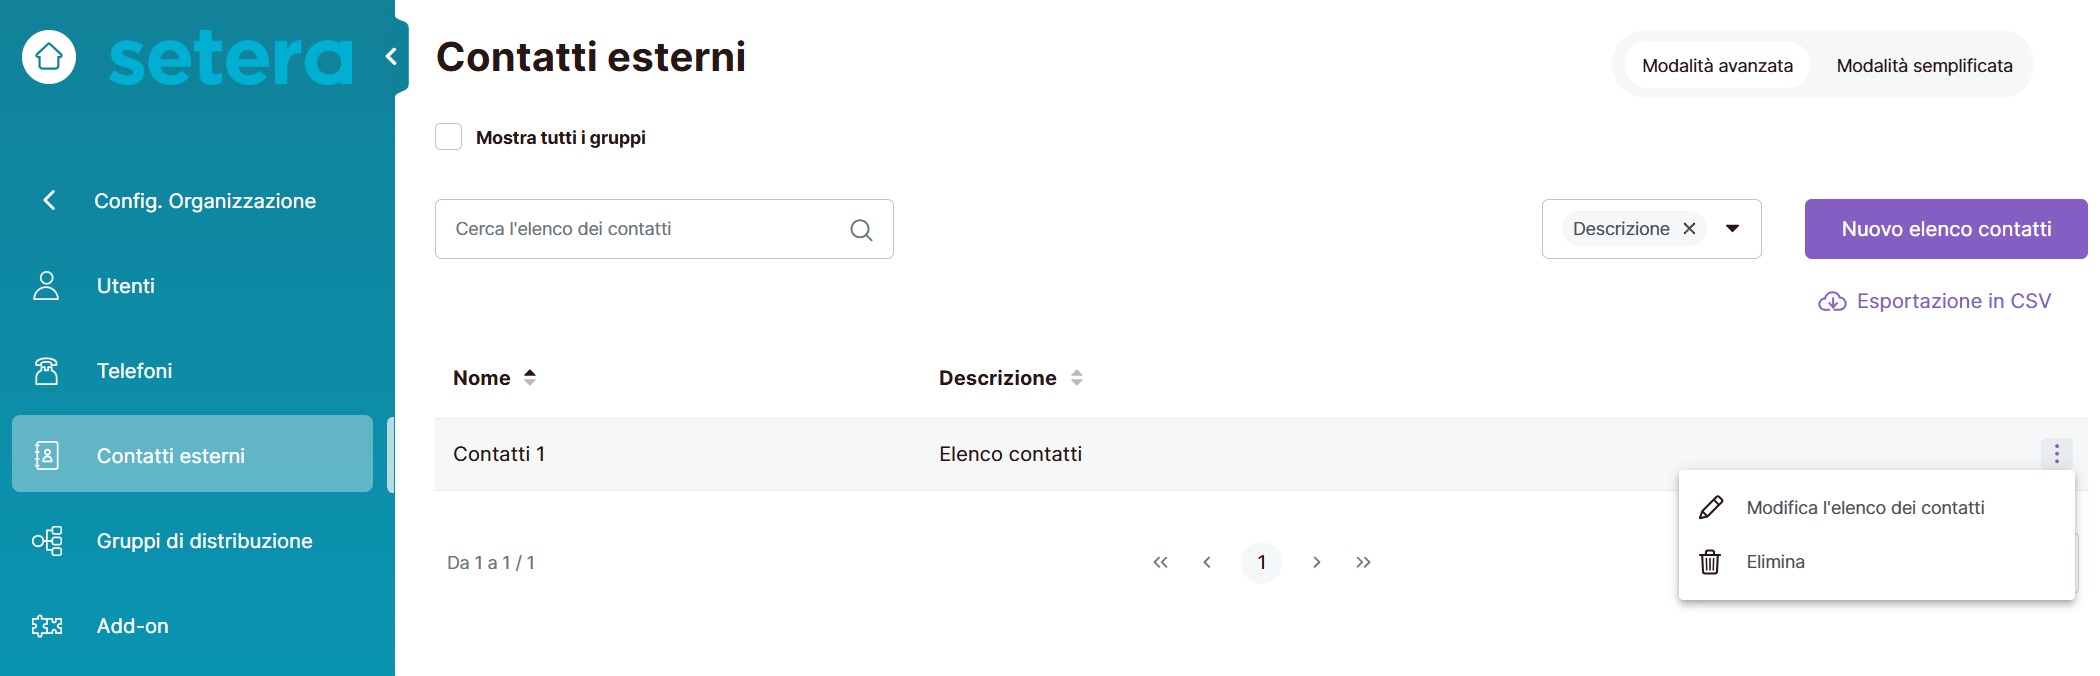This screenshot has height=676, width=2100.
Task: Sort the list by Nome column
Action: (530, 378)
